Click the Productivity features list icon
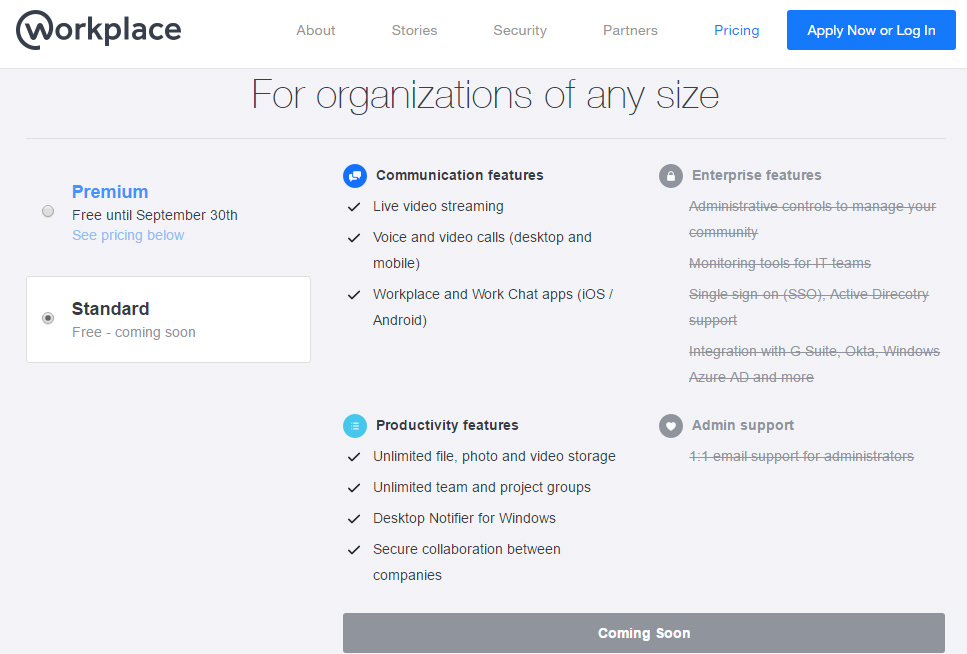The image size is (967, 654). (x=355, y=425)
